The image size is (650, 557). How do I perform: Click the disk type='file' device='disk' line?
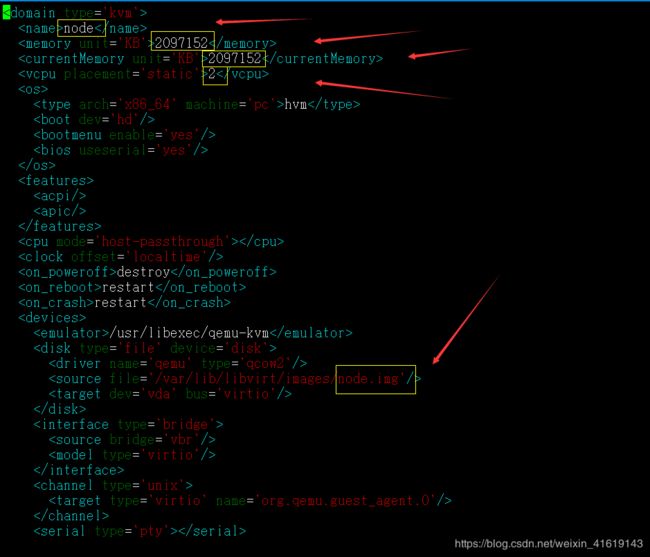(x=155, y=348)
